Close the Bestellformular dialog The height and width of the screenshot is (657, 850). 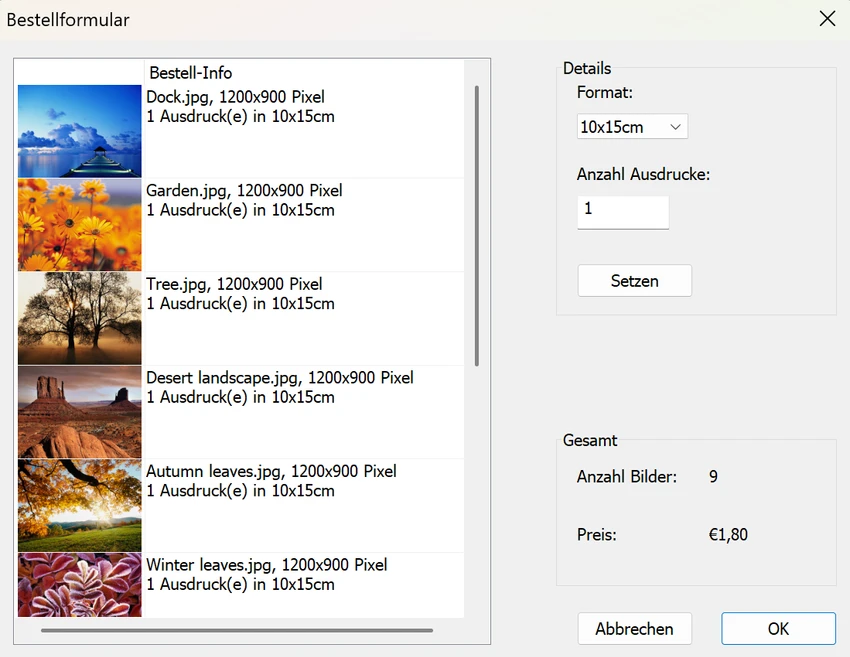point(827,19)
